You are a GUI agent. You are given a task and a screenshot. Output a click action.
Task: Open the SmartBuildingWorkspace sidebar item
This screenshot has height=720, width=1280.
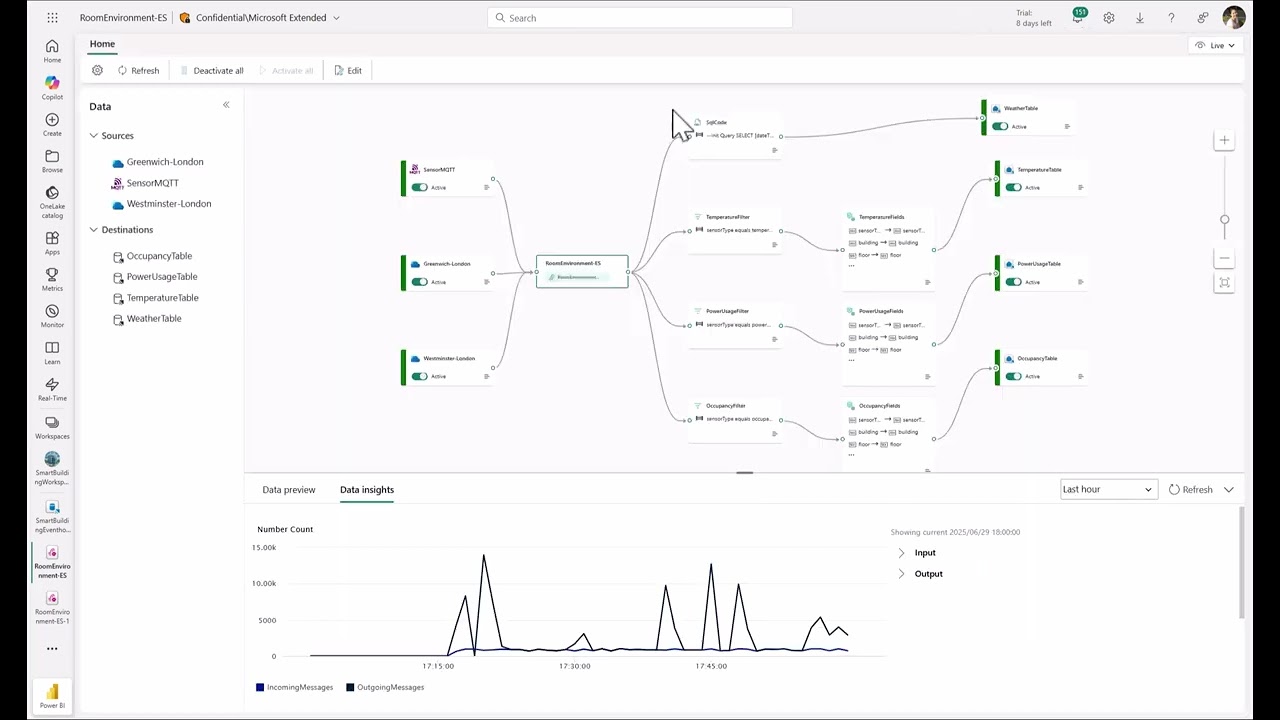[x=52, y=469]
